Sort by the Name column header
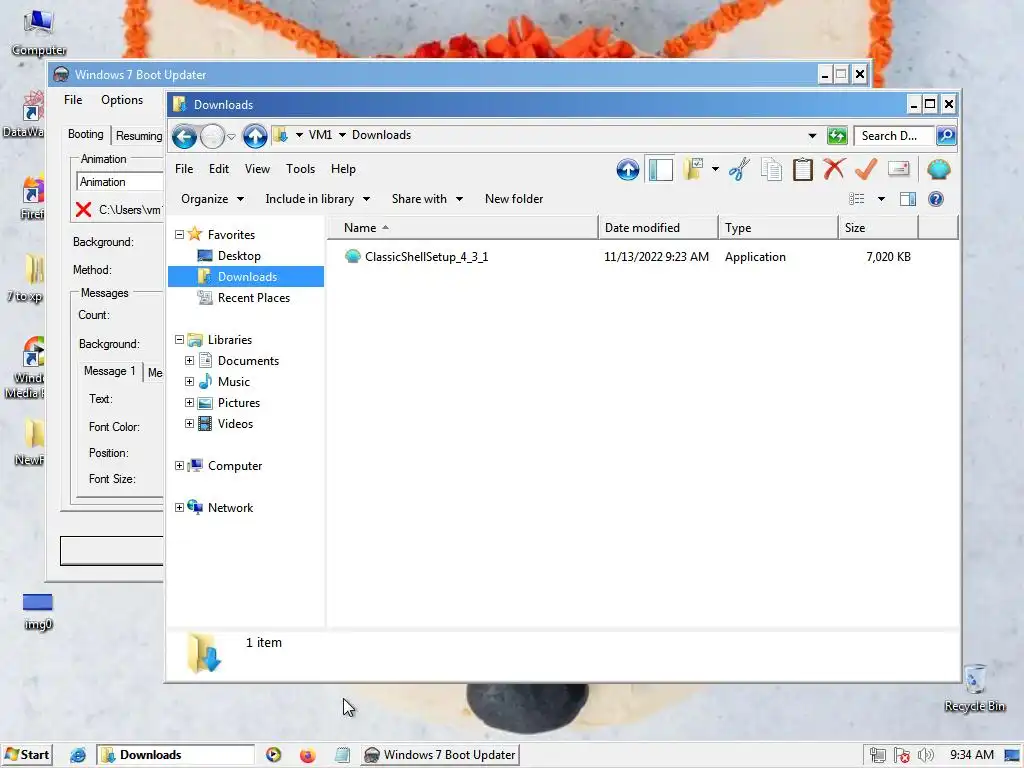The width and height of the screenshot is (1024, 768). 462,228
